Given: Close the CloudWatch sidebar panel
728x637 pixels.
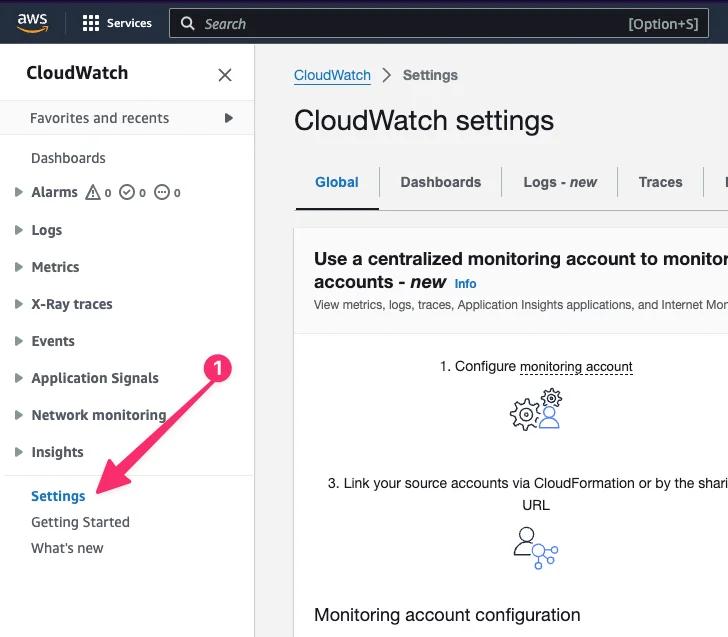Looking at the screenshot, I should (x=225, y=75).
